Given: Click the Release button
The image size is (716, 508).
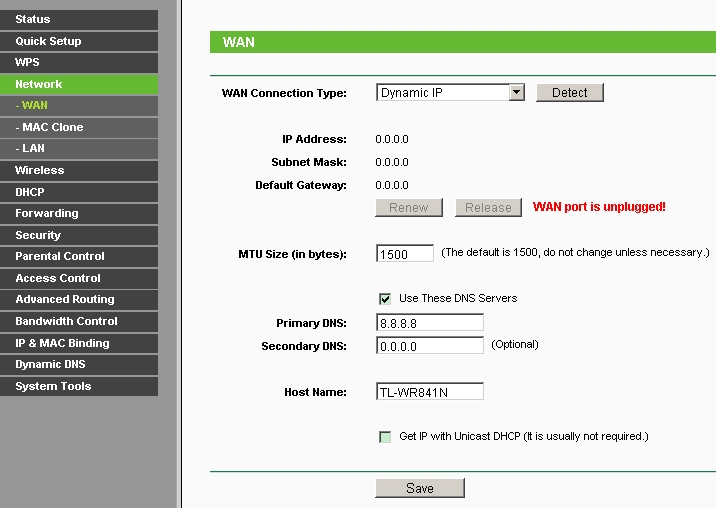Looking at the screenshot, I should (488, 208).
